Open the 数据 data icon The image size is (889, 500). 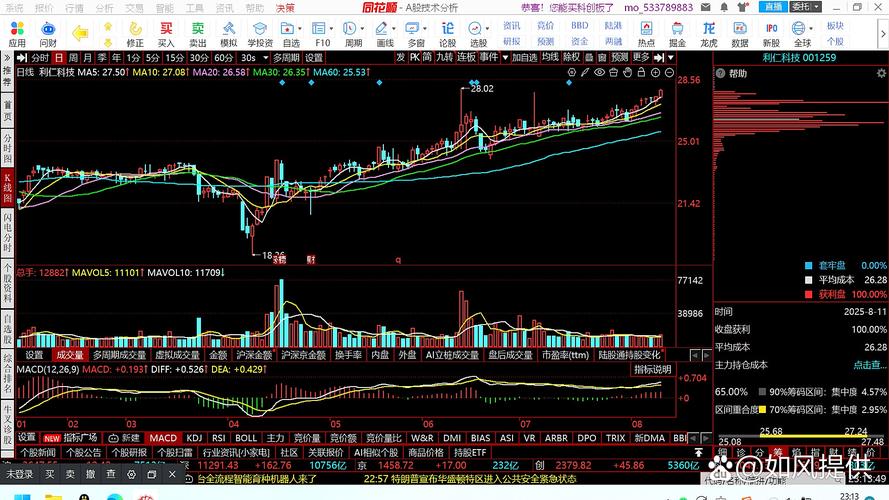[740, 33]
